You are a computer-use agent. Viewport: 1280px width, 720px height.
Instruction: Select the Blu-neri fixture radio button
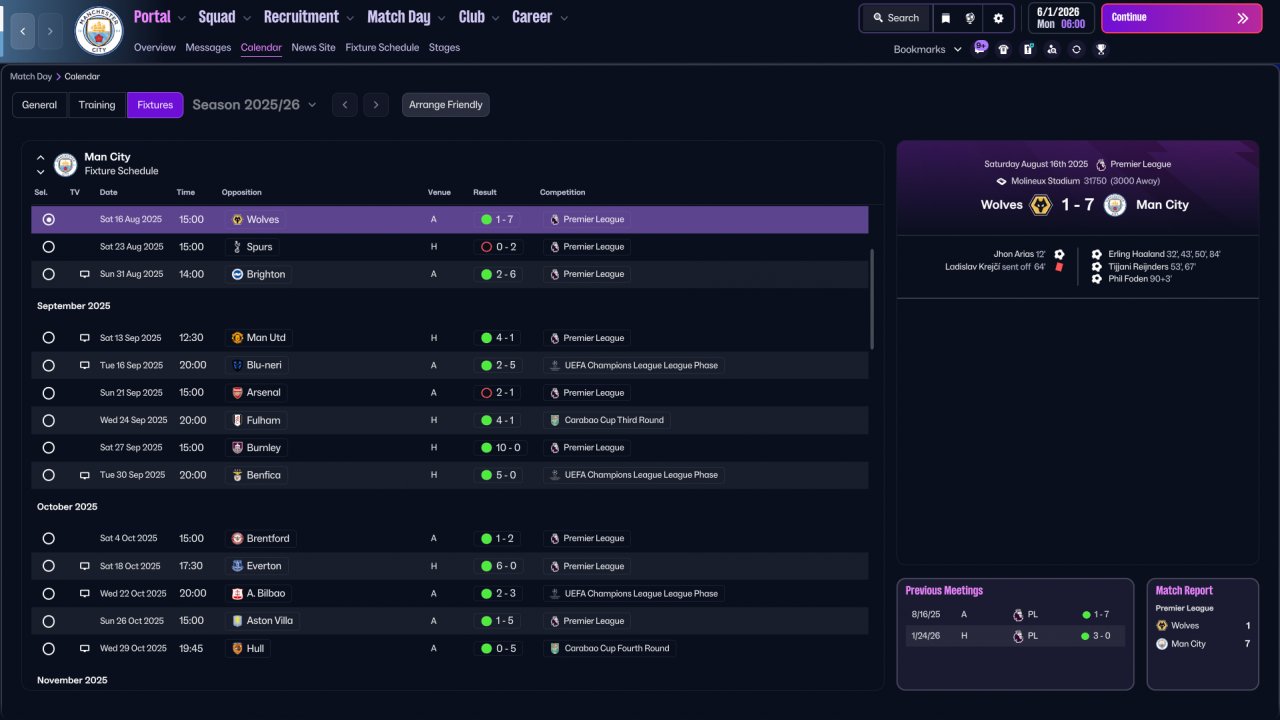click(48, 365)
